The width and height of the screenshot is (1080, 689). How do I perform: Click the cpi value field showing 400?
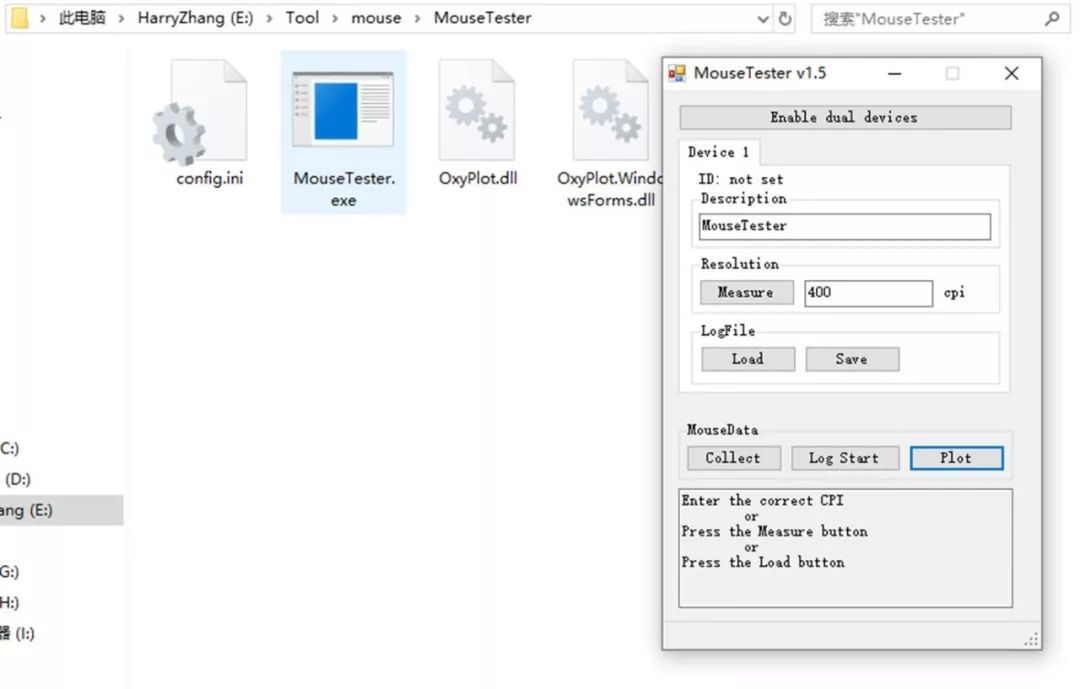pos(868,293)
